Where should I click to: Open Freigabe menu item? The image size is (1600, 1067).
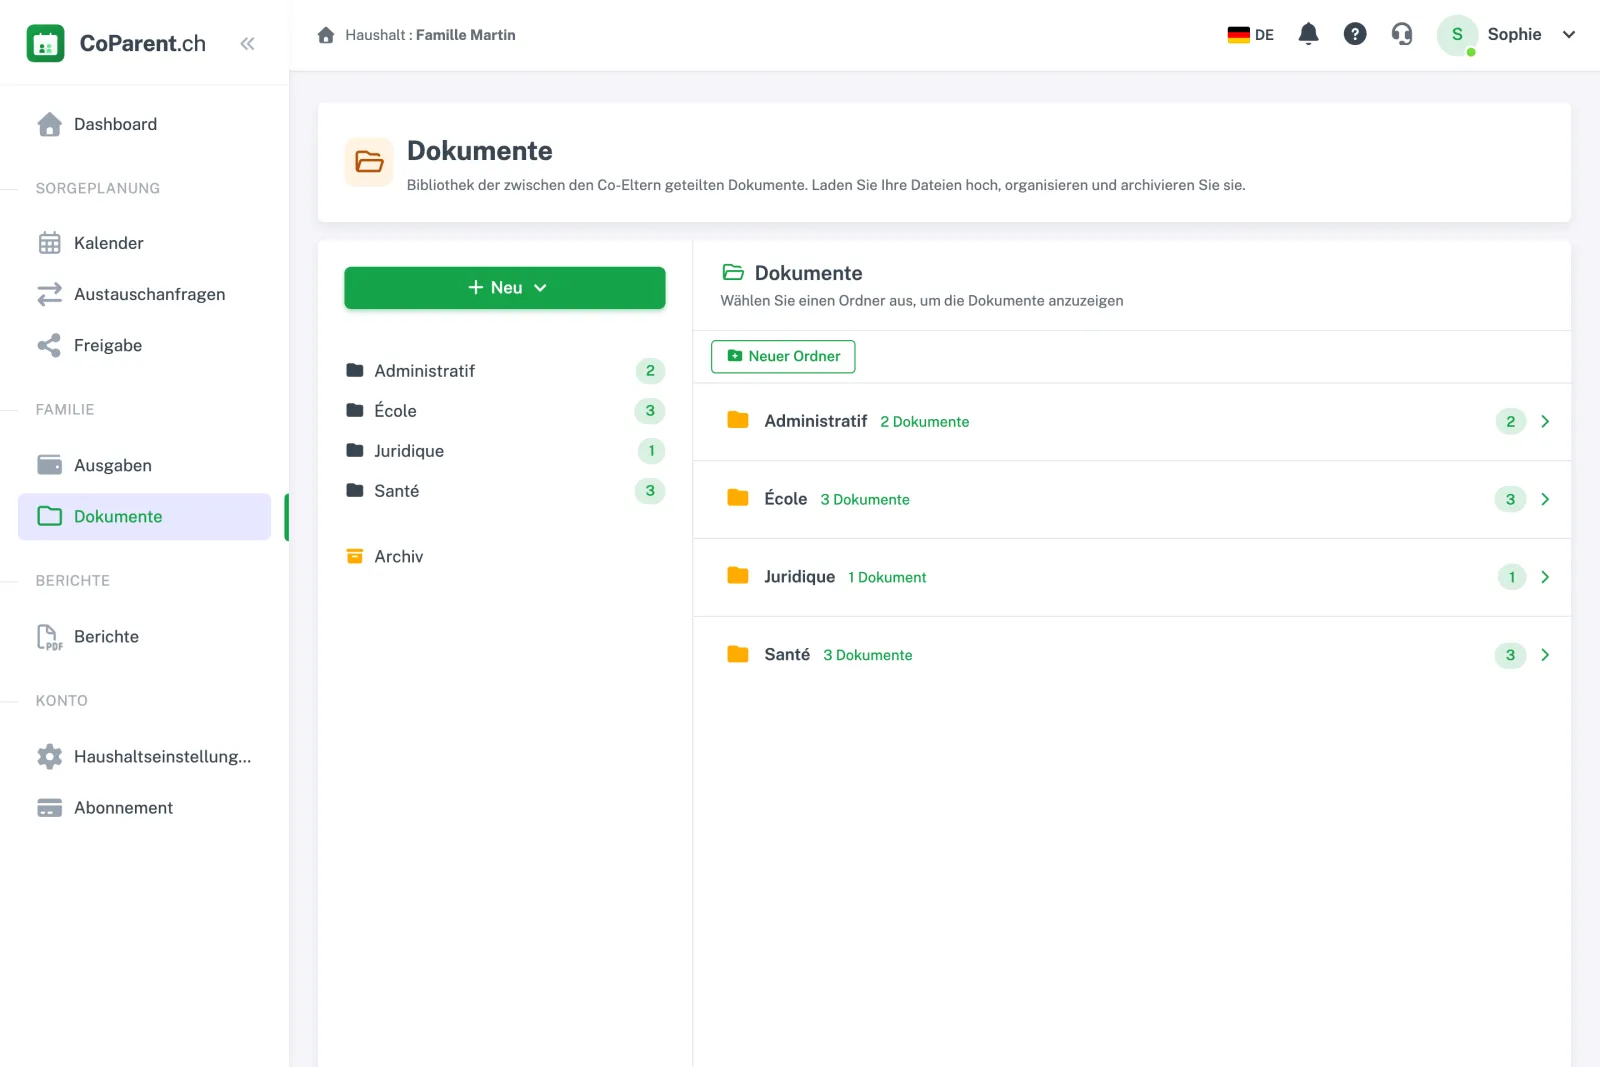144,345
